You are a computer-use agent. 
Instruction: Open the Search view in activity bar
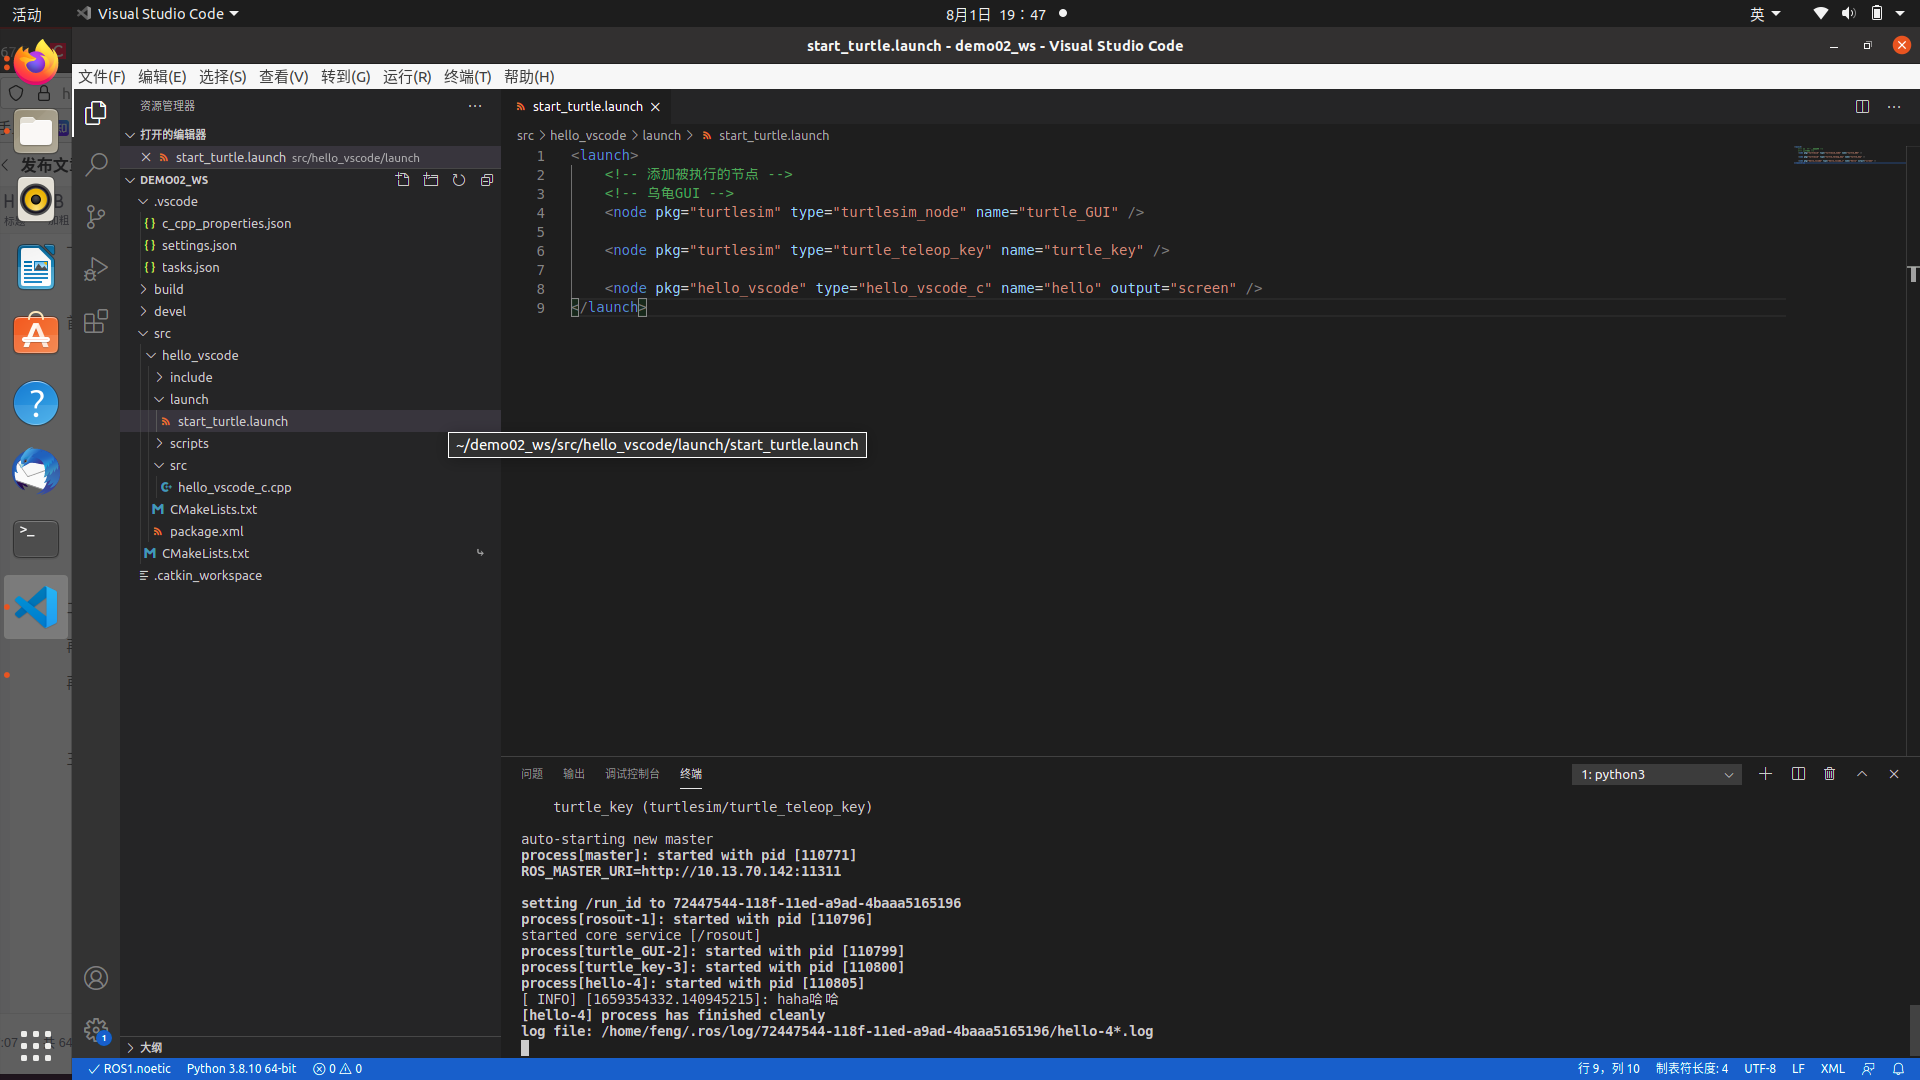(96, 165)
